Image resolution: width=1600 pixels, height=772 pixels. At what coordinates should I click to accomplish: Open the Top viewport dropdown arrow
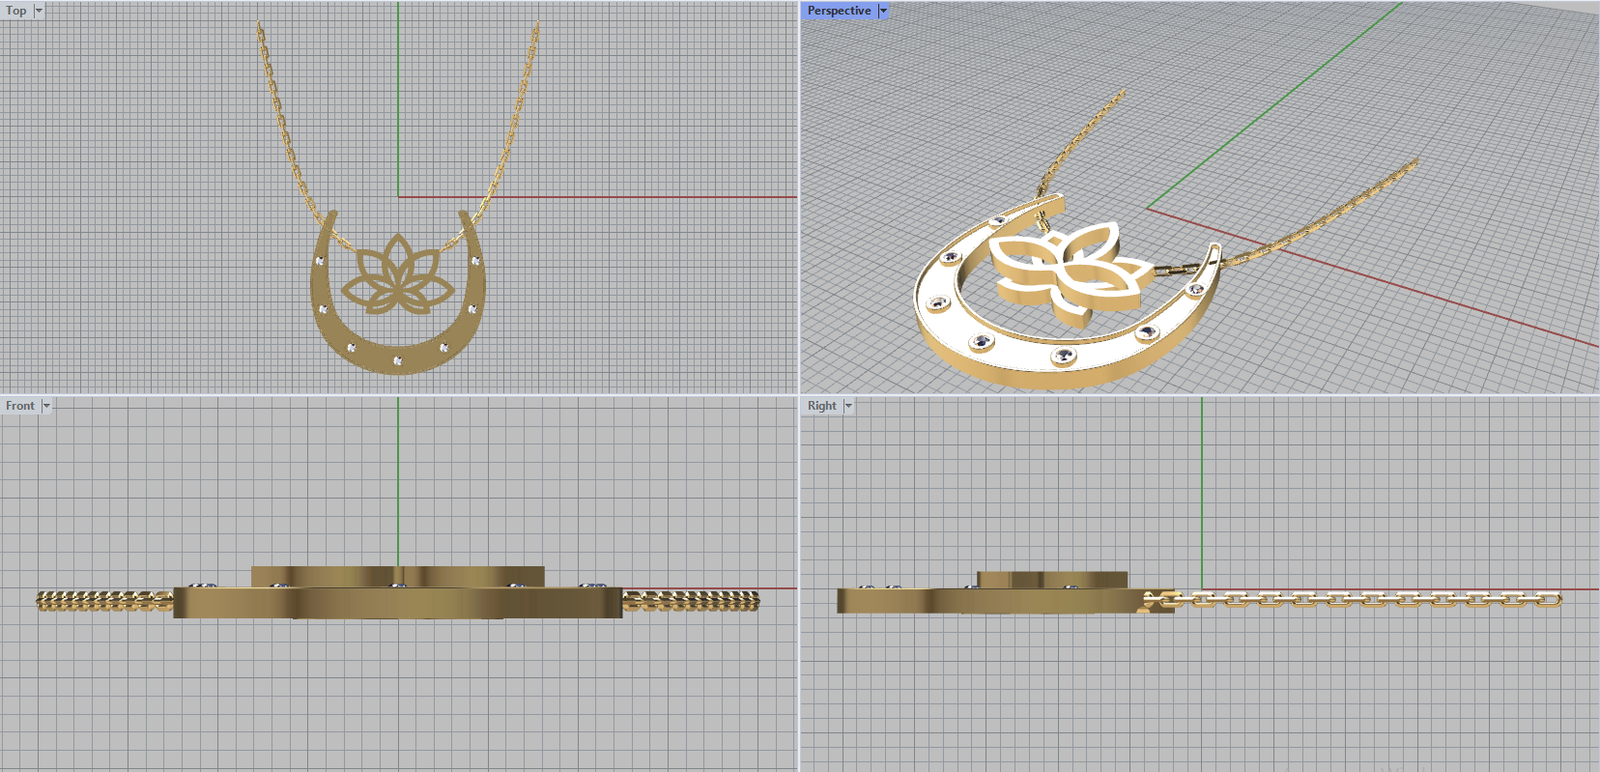point(39,10)
